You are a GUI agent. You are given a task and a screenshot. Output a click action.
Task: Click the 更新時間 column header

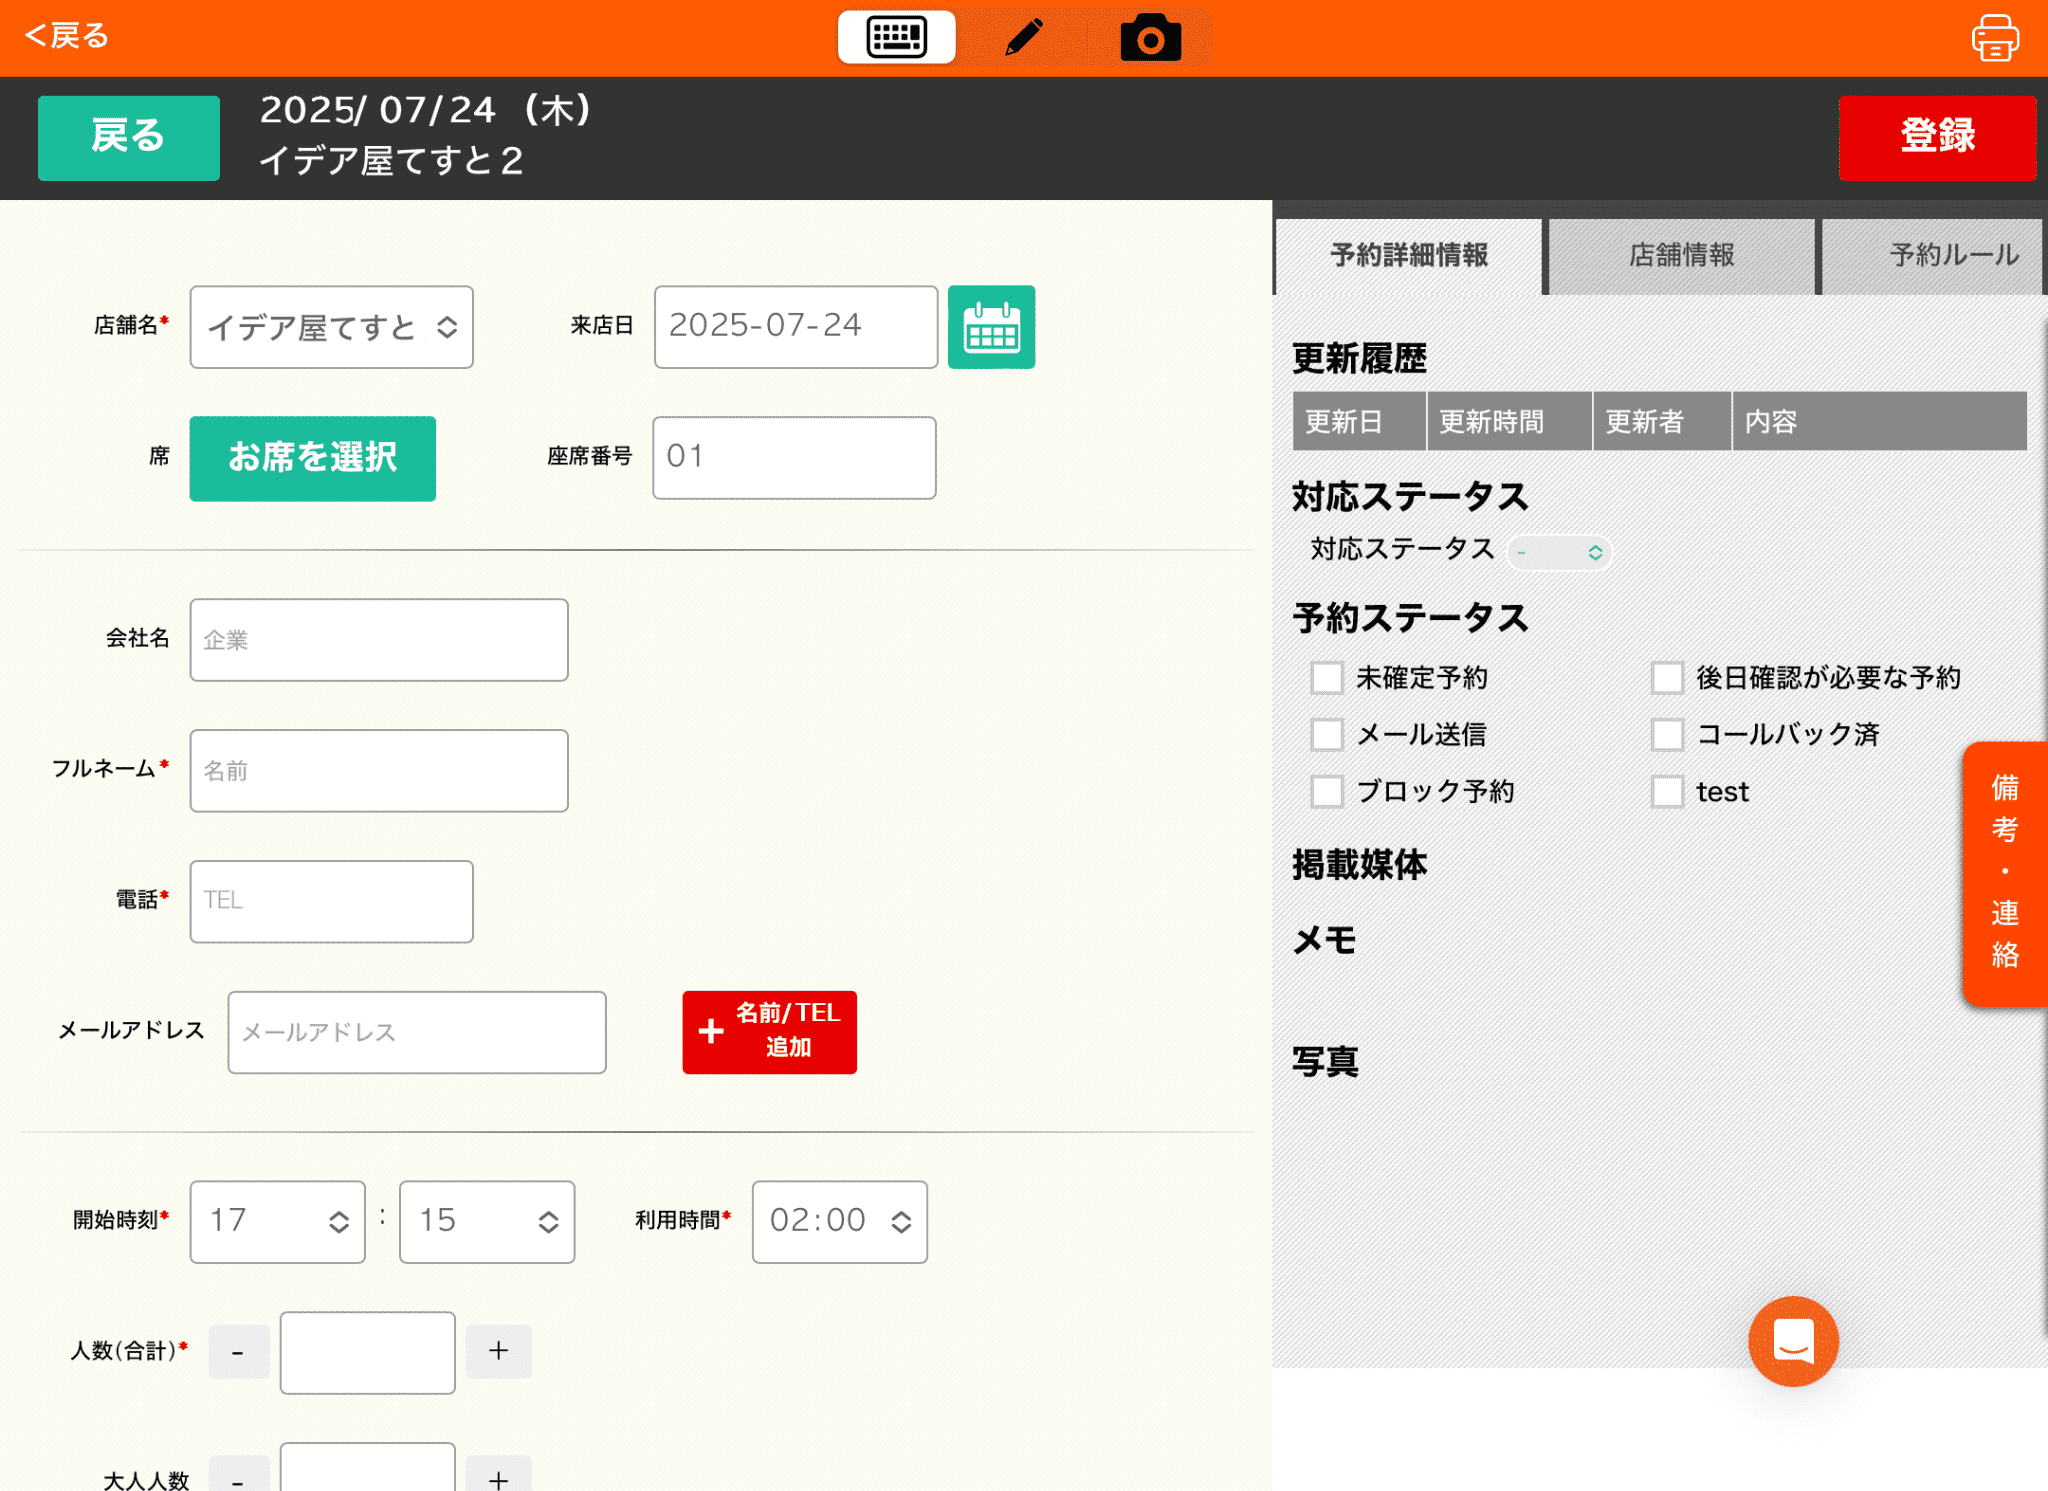coord(1509,421)
